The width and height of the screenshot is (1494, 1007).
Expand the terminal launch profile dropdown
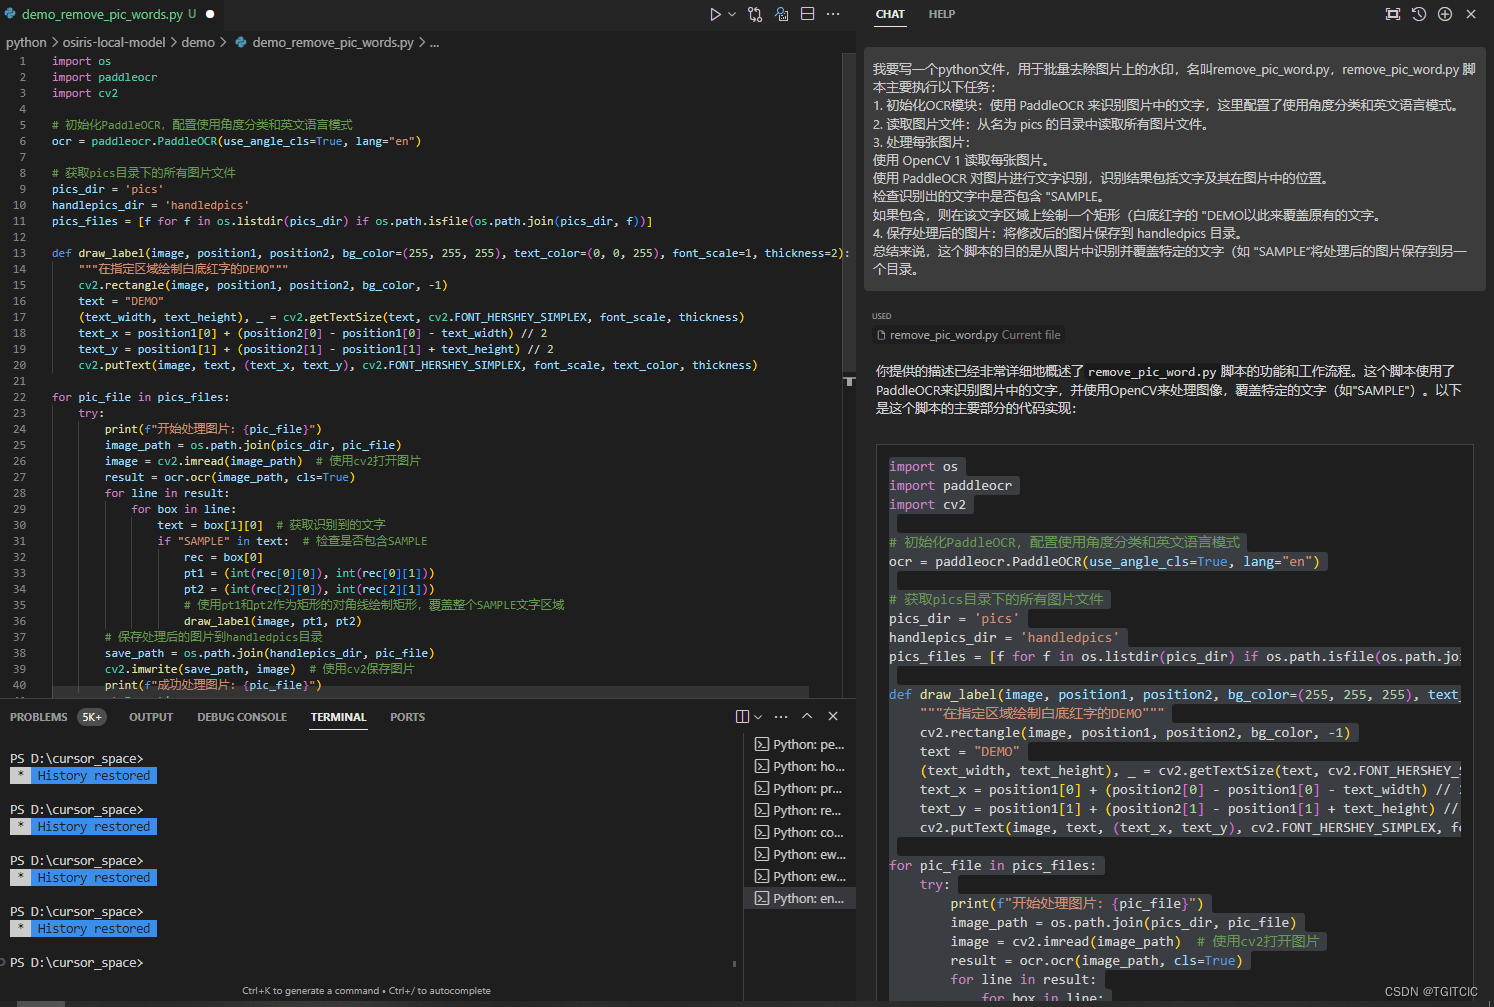[758, 716]
